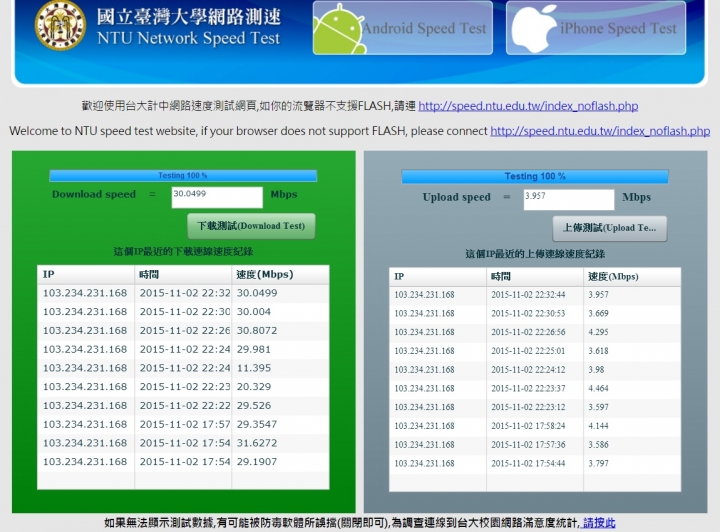Select download speed cell 30.004
The width and height of the screenshot is (720, 532).
click(x=281, y=312)
